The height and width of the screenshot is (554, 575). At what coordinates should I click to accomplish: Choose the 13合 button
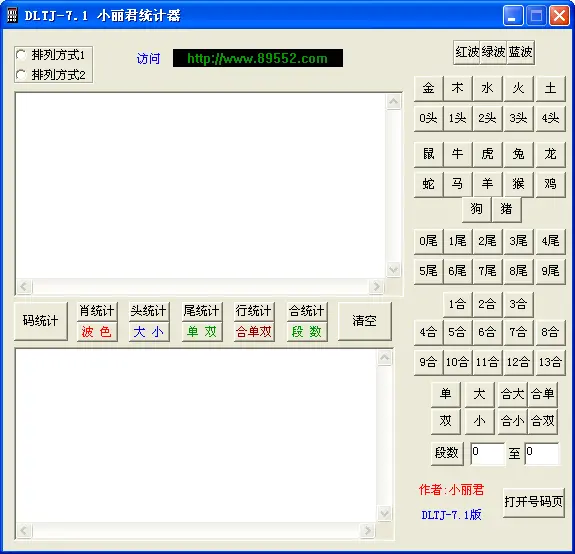(550, 362)
